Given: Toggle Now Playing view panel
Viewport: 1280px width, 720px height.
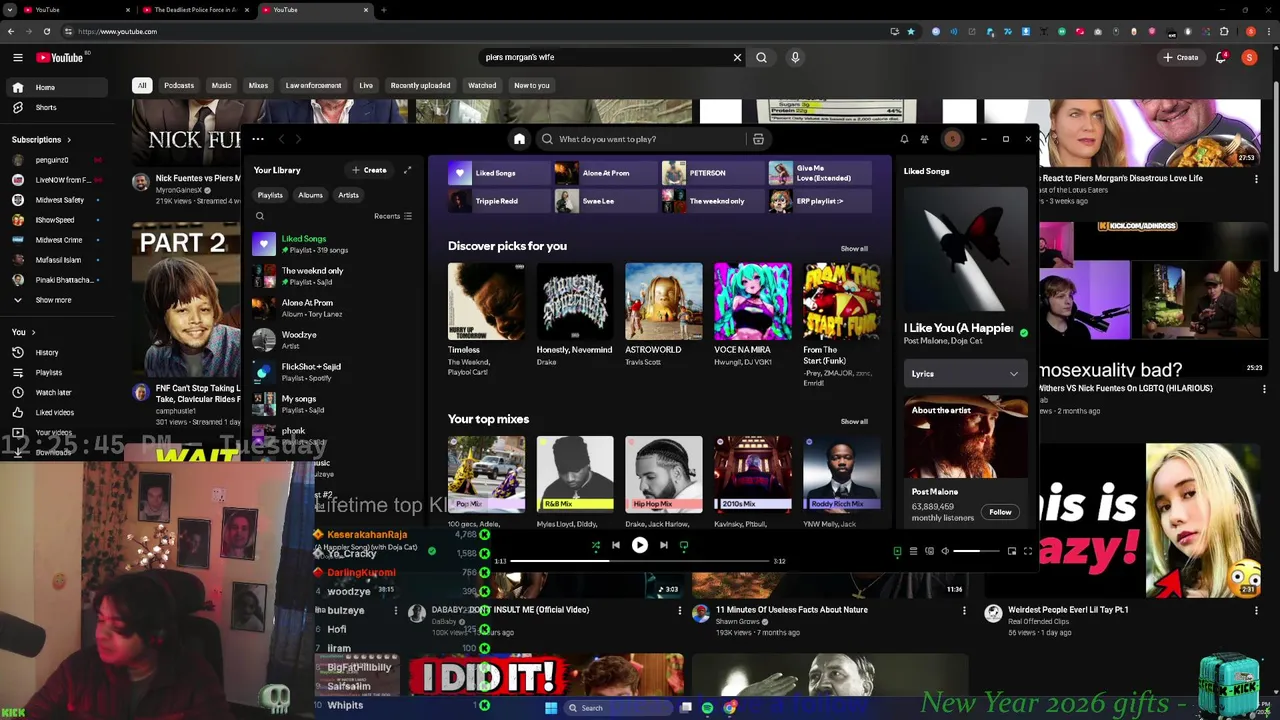Looking at the screenshot, I should [897, 551].
